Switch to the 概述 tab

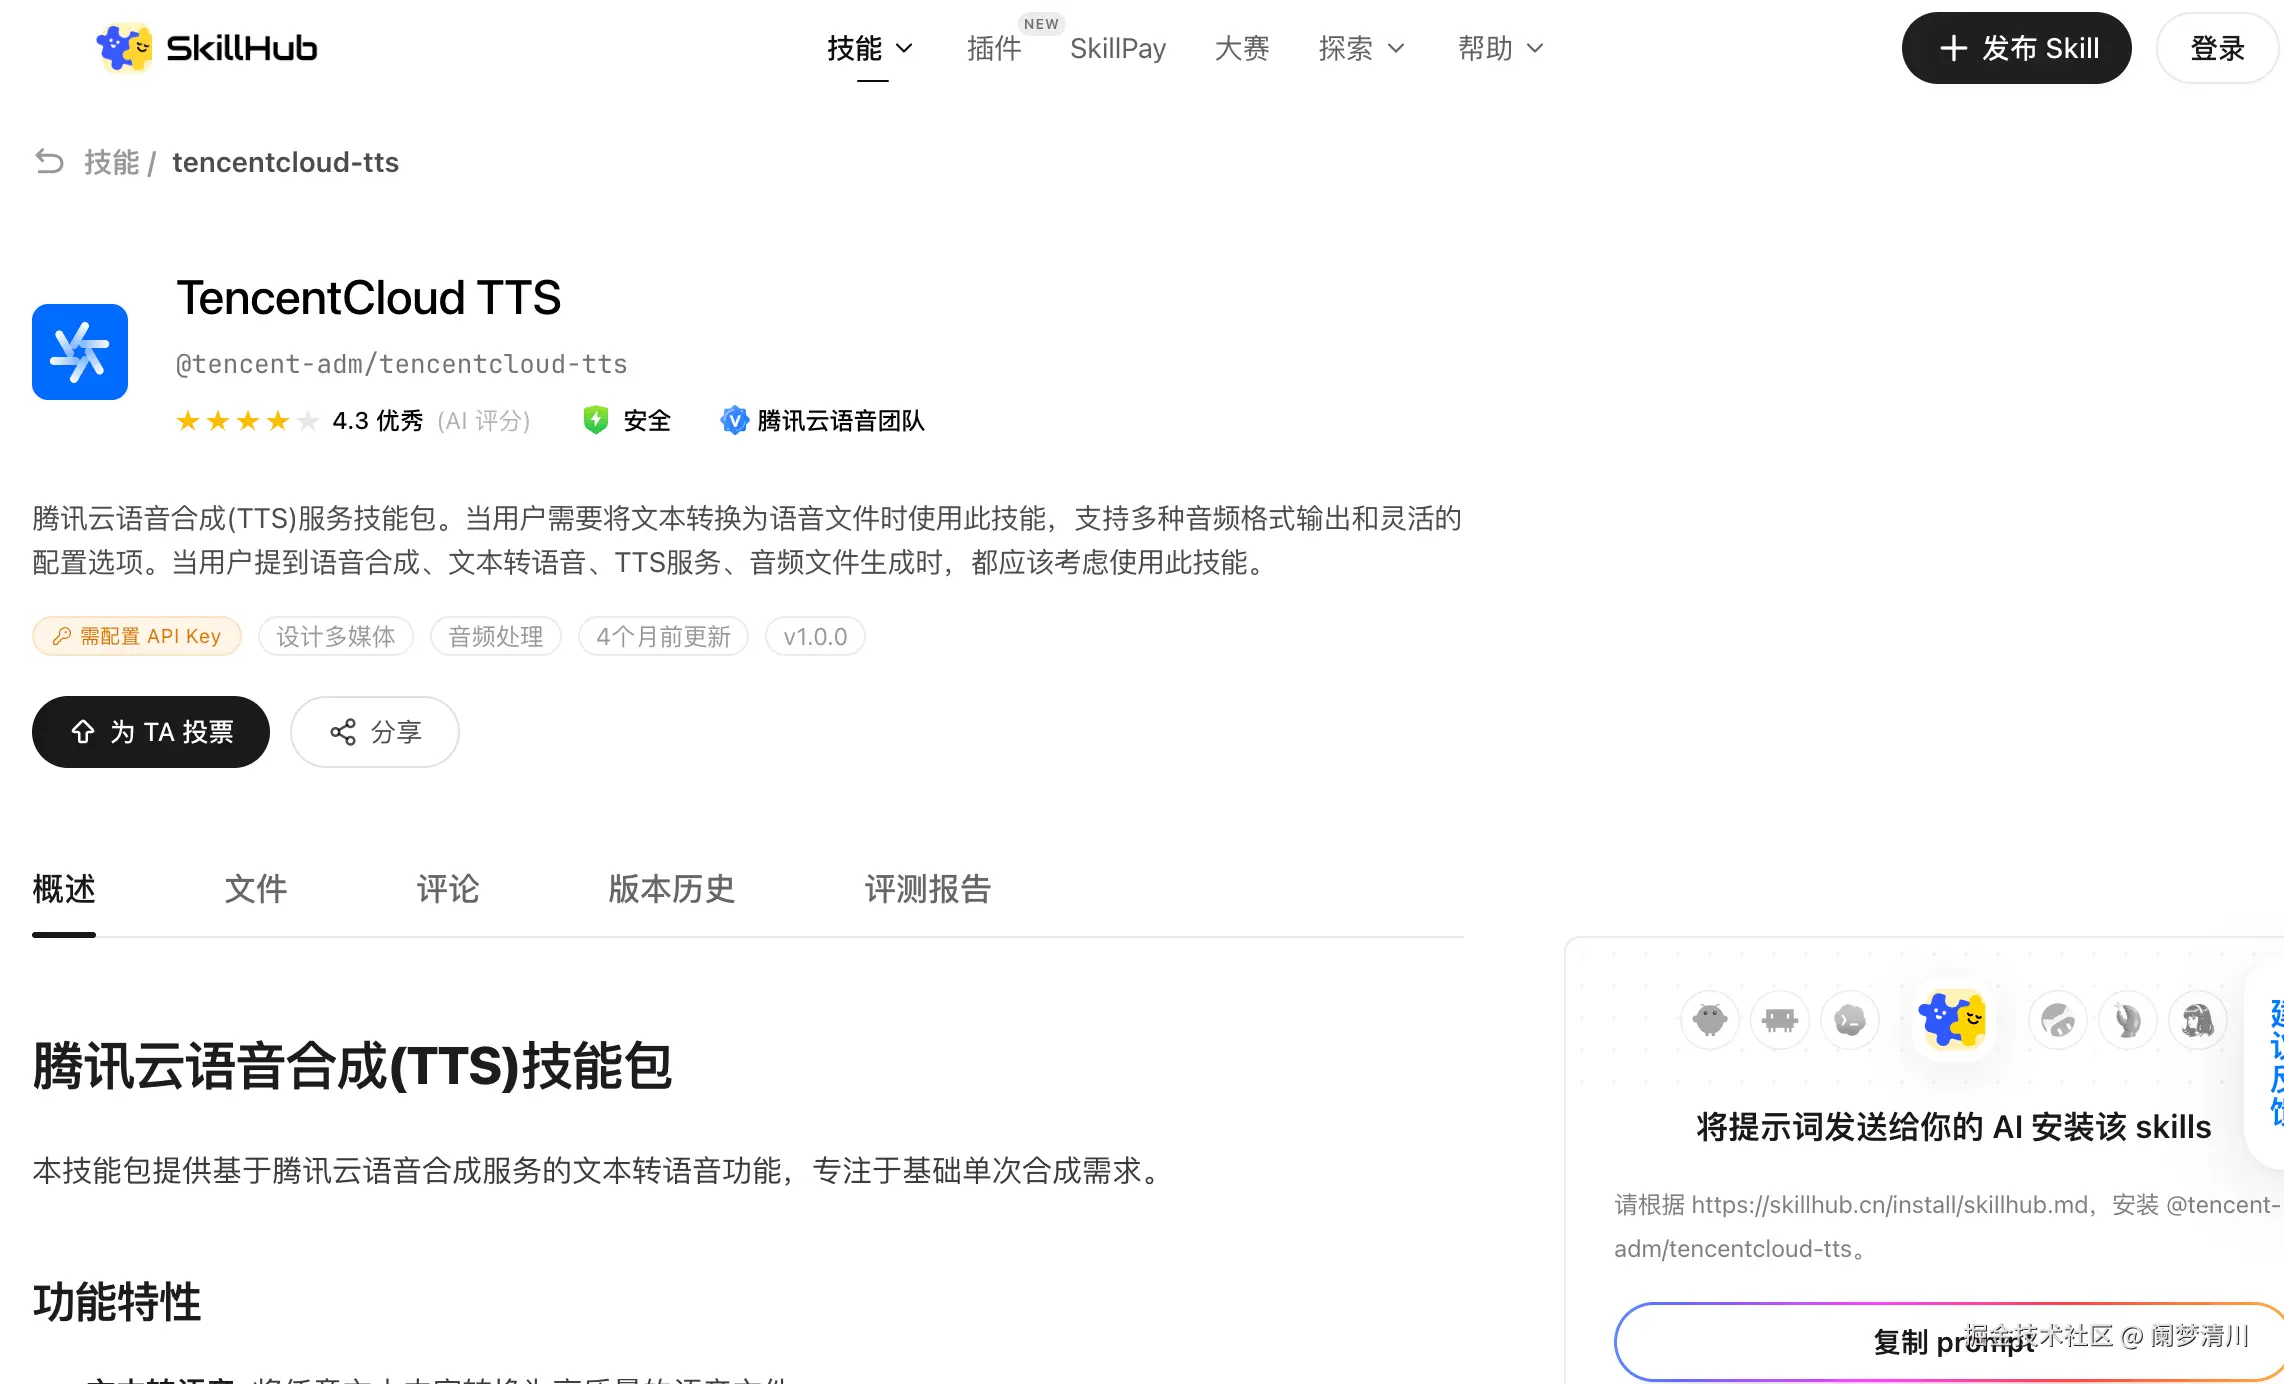(x=64, y=889)
